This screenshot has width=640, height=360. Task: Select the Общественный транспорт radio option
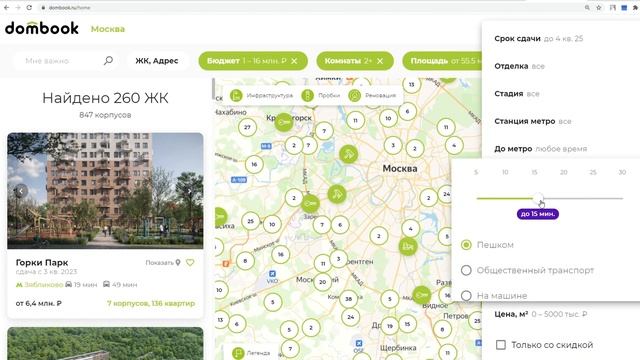(466, 270)
